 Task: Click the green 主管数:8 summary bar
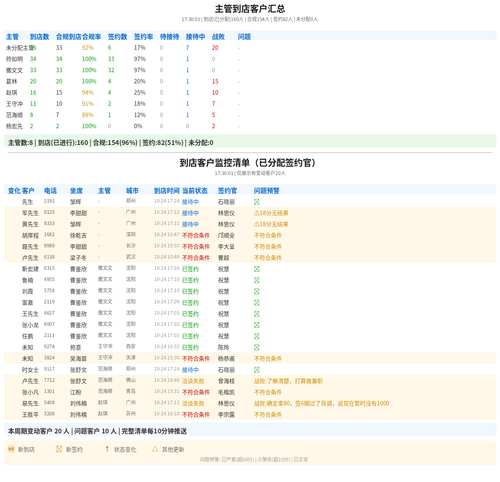pyautogui.click(x=250, y=141)
